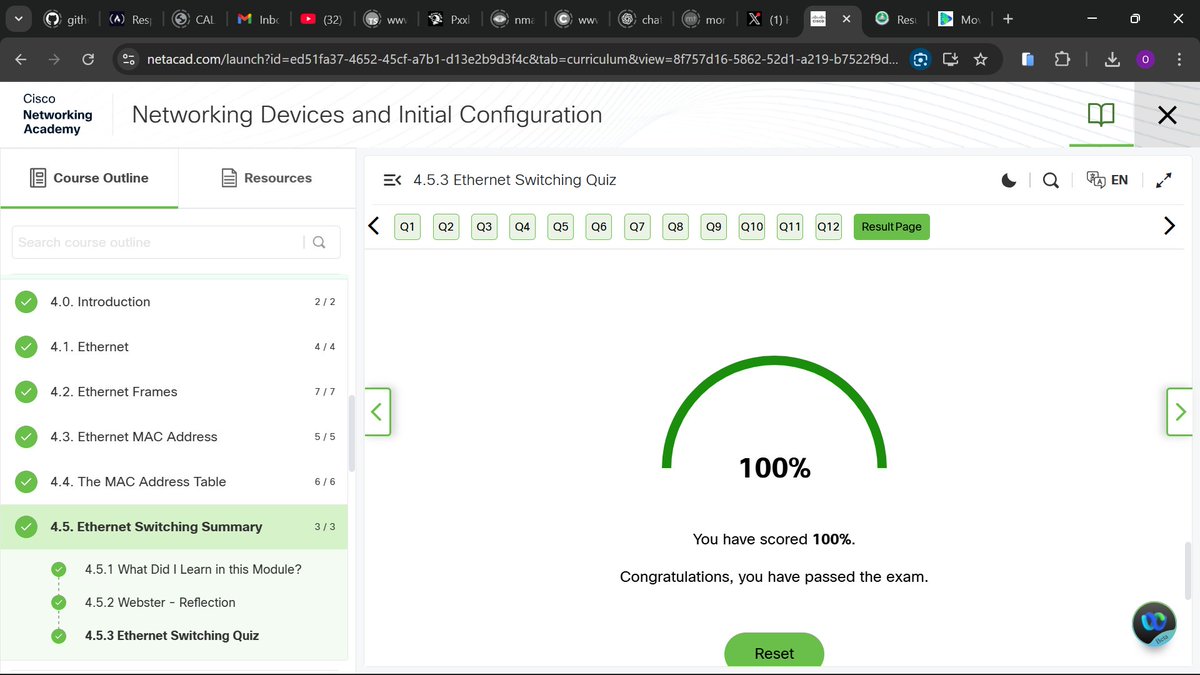
Task: Switch to the Gmail Inbox tab
Action: [258, 19]
